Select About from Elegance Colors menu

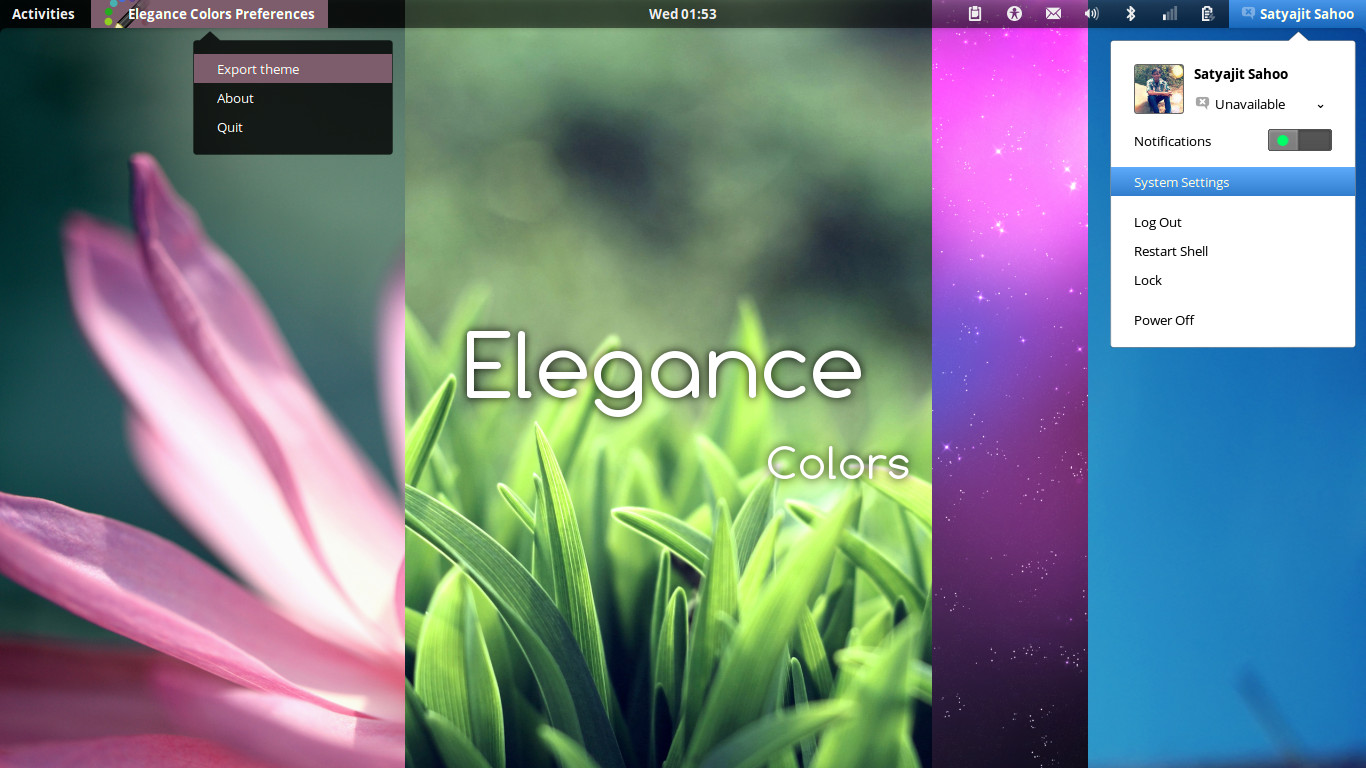pos(234,98)
